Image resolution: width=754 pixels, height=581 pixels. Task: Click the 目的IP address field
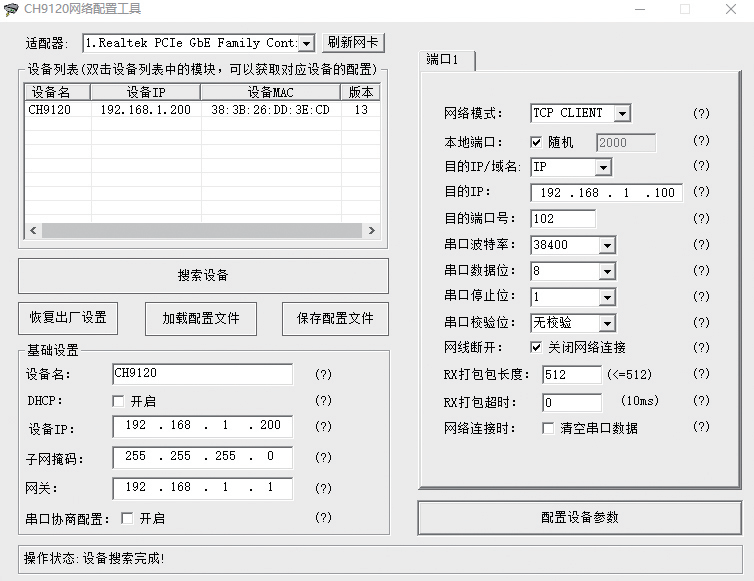pos(606,193)
